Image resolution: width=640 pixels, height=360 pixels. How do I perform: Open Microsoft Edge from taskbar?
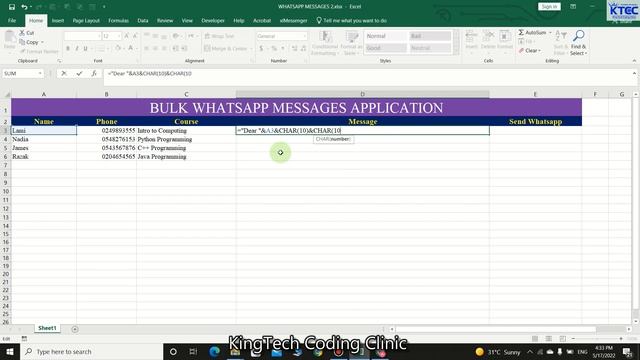click(214, 351)
